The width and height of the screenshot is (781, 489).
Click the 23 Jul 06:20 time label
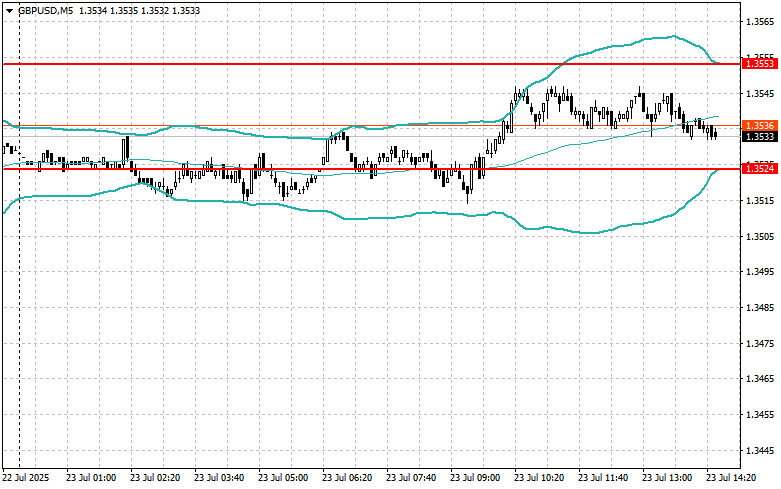[x=347, y=478]
